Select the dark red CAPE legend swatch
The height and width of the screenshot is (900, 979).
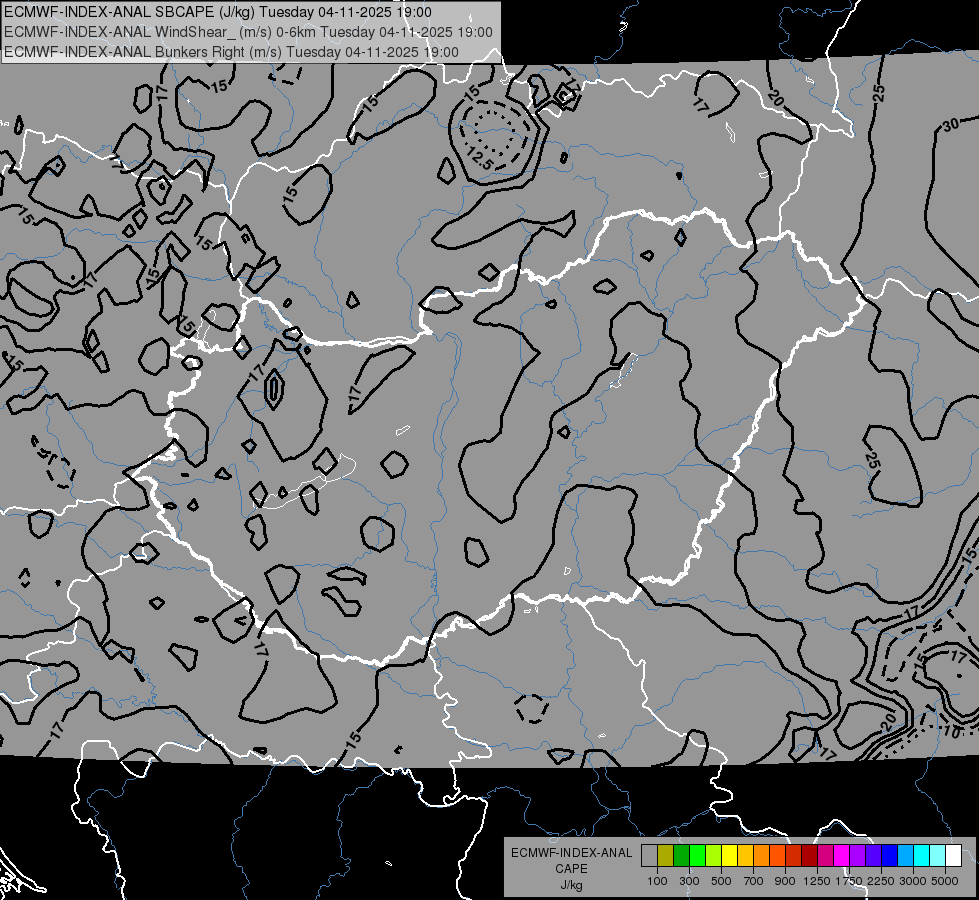click(809, 856)
